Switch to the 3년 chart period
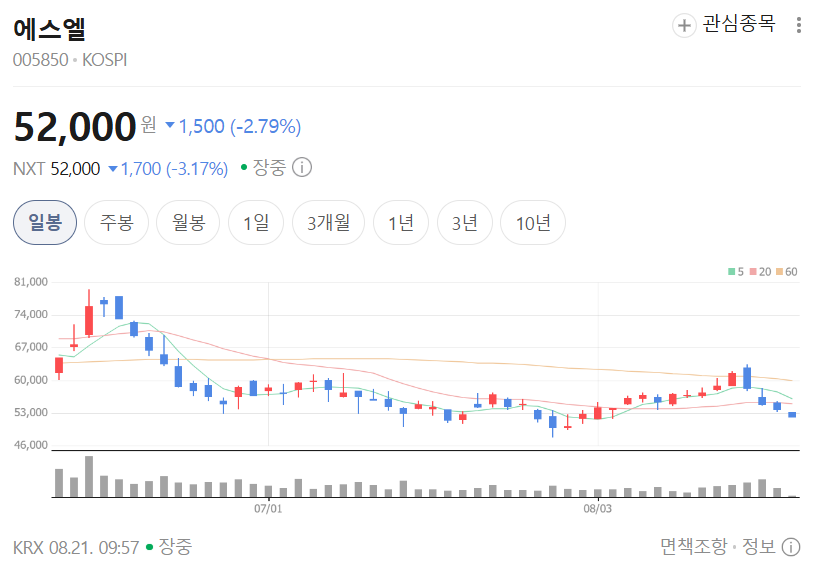 click(x=464, y=223)
